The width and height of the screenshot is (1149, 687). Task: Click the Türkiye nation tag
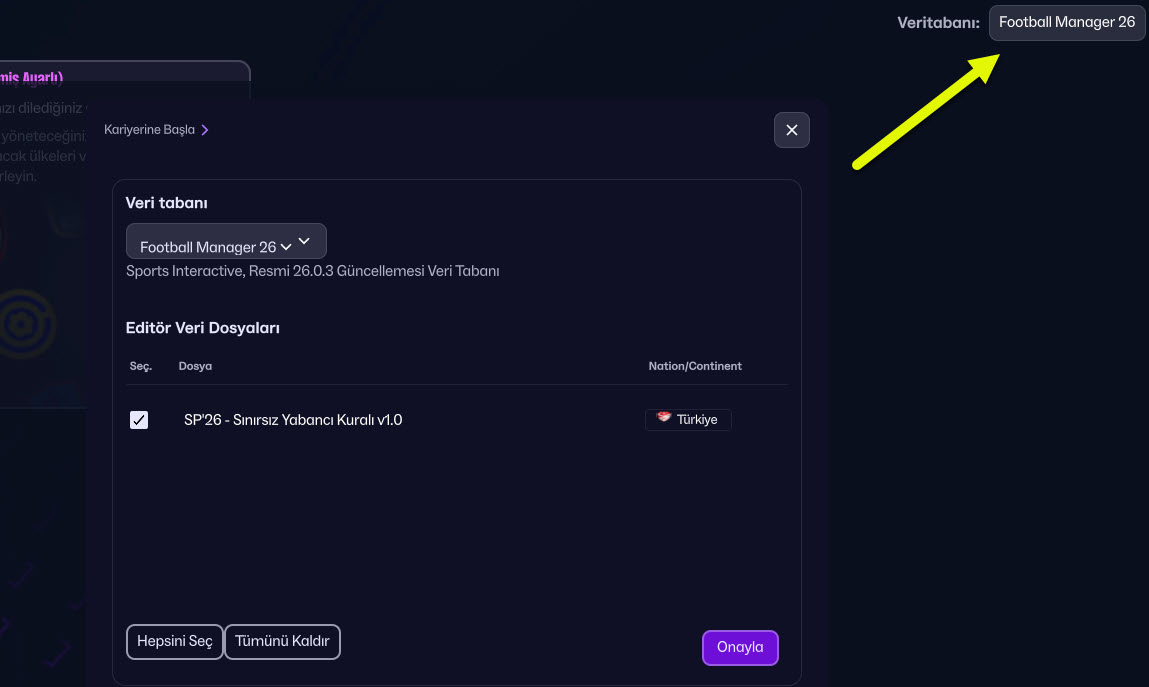click(x=688, y=420)
